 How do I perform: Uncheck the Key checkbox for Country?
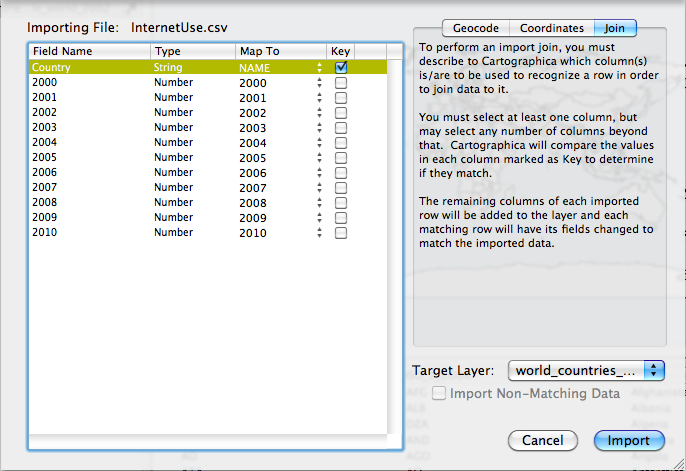(341, 68)
